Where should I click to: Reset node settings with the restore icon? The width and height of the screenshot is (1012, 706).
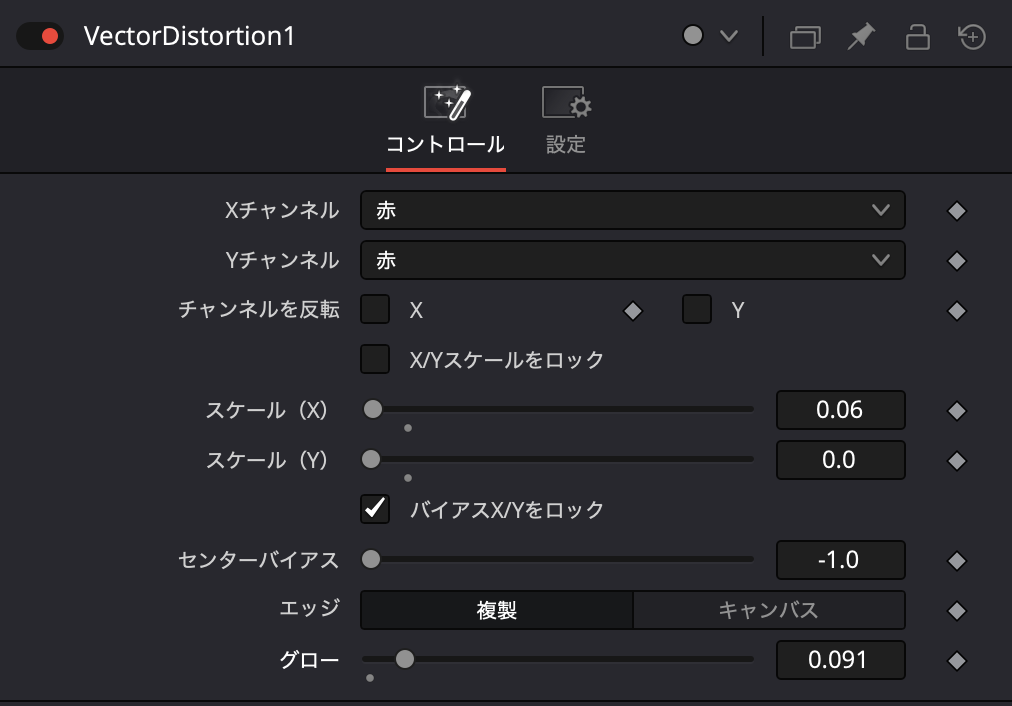click(972, 36)
